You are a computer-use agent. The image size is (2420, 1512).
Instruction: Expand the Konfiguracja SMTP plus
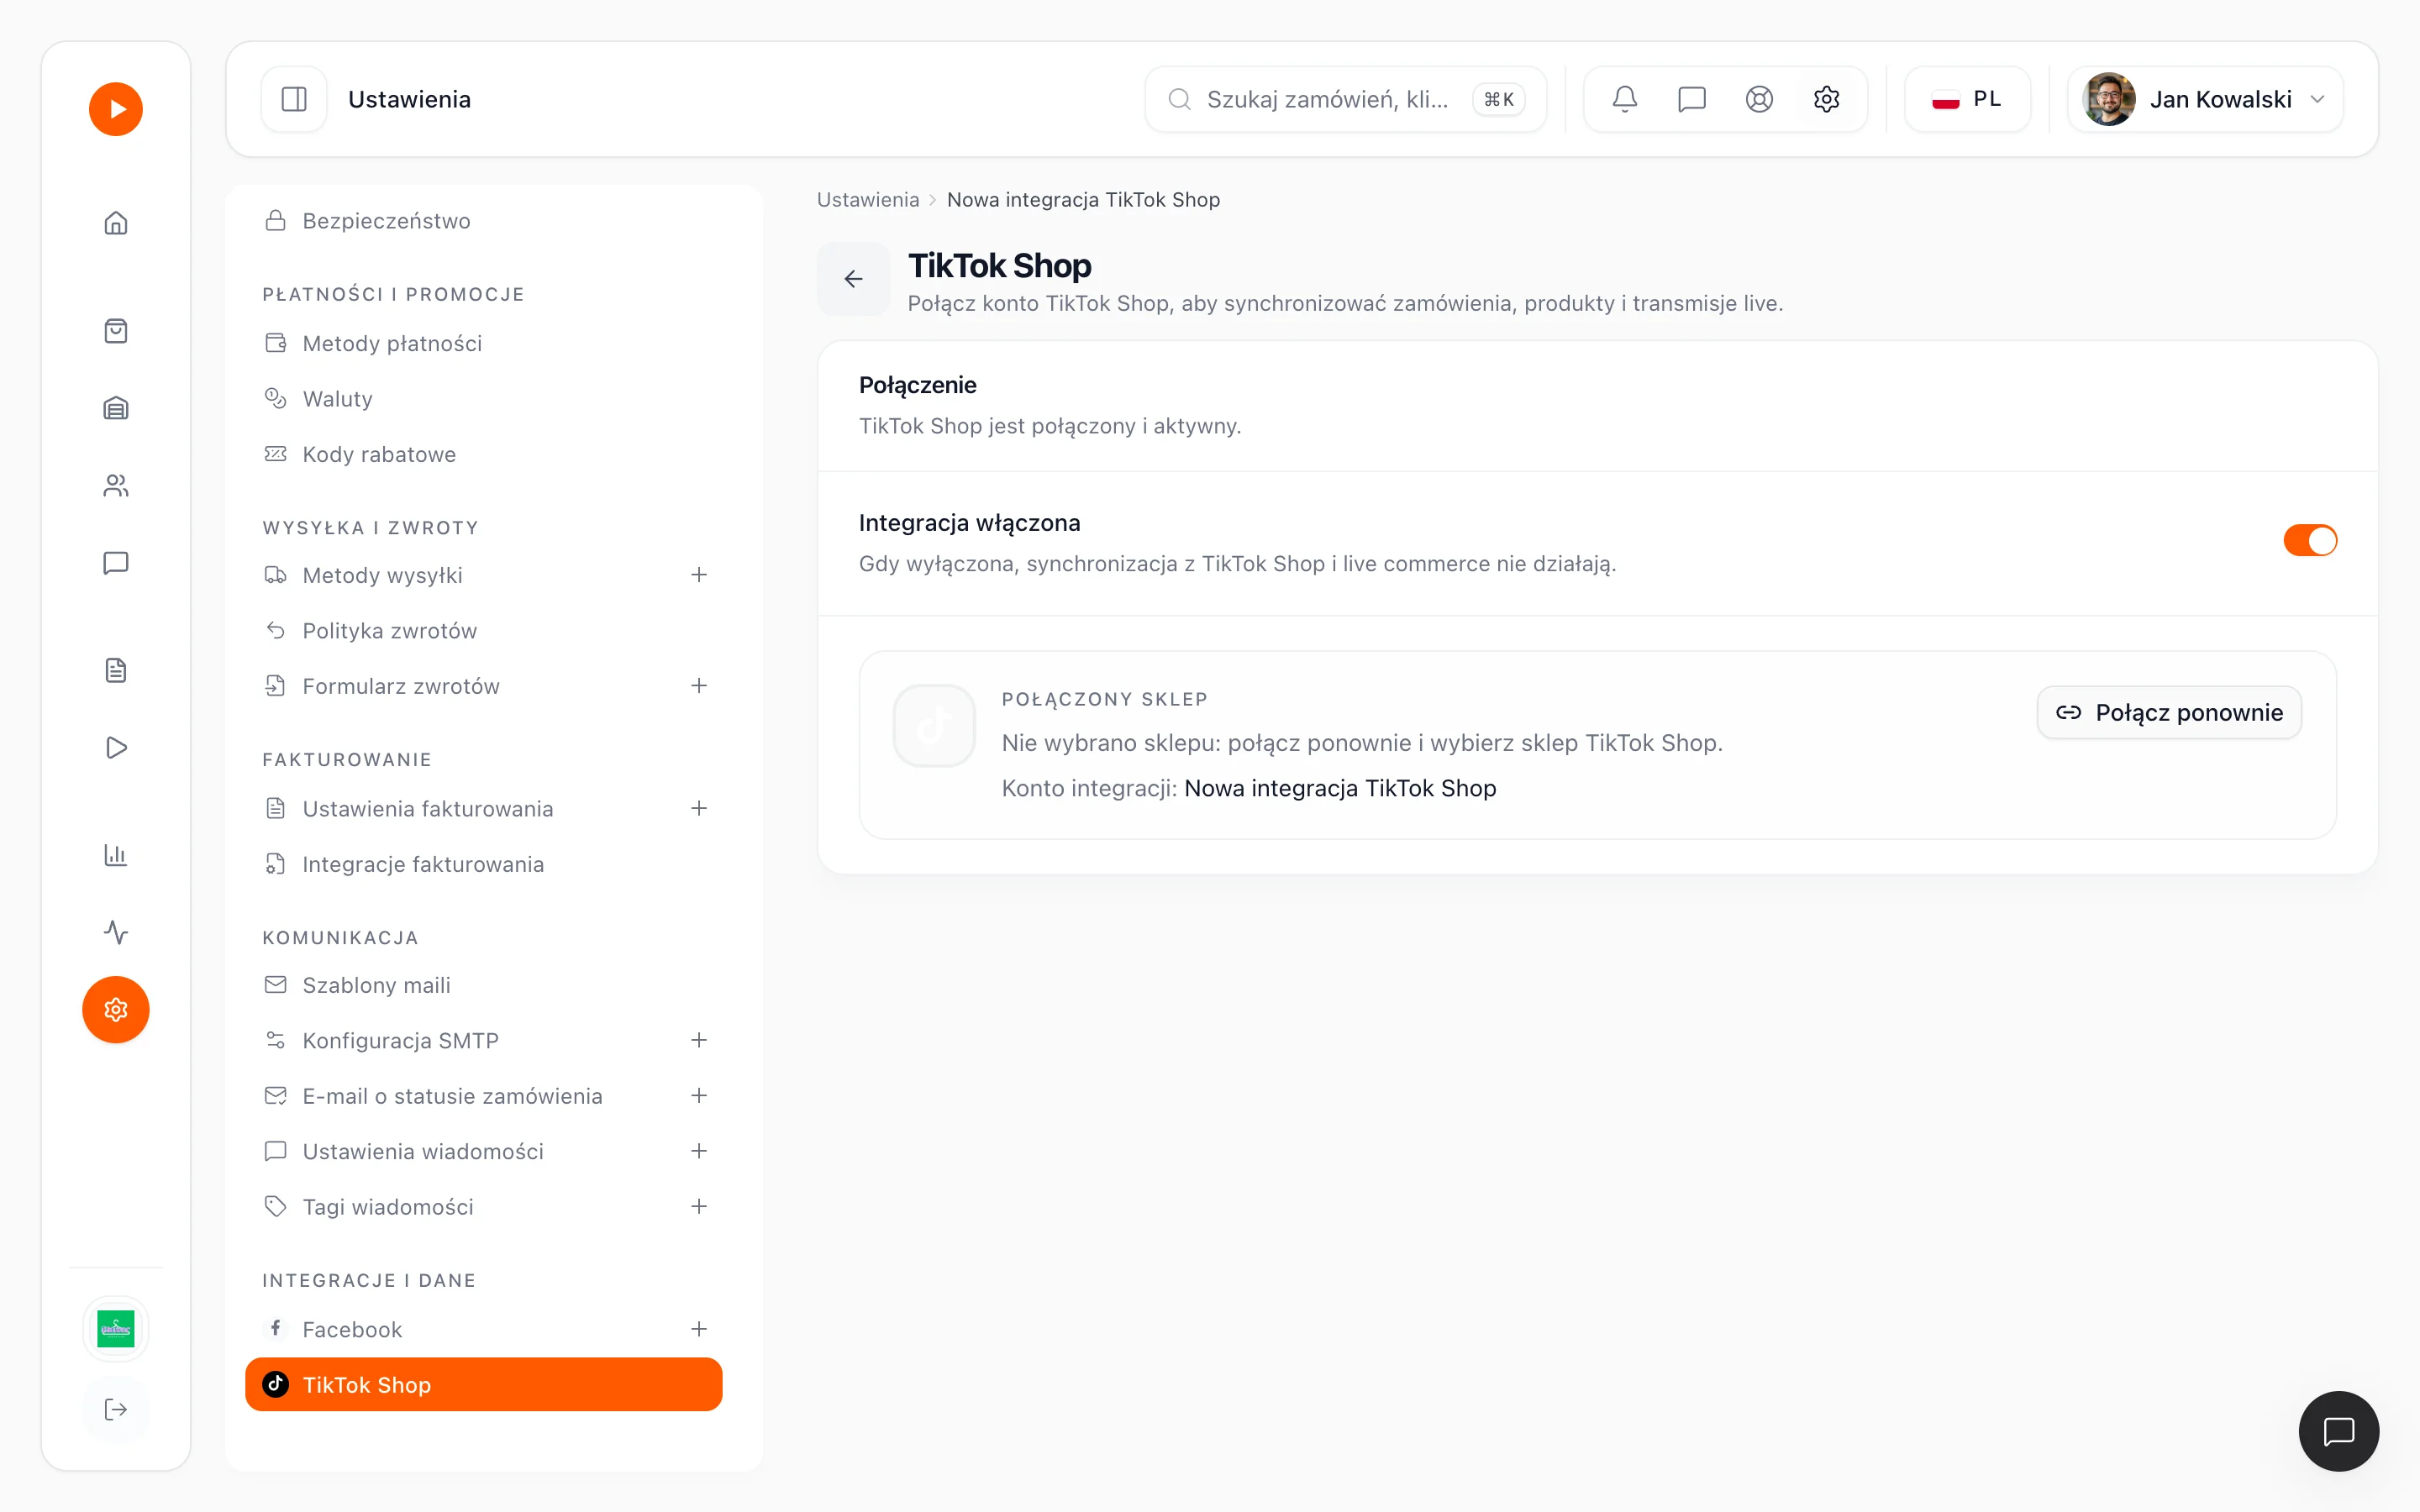point(699,1040)
